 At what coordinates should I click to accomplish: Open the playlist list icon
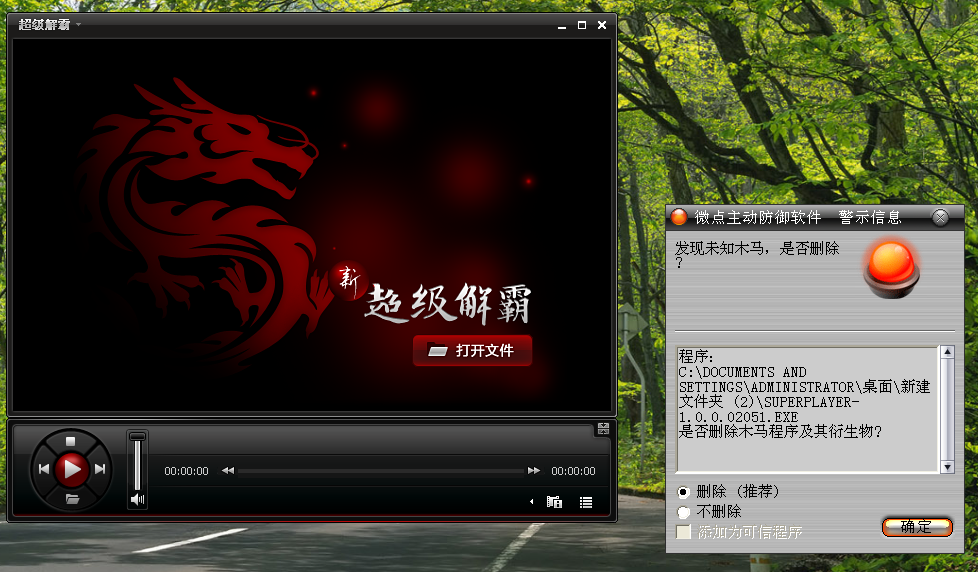(586, 502)
